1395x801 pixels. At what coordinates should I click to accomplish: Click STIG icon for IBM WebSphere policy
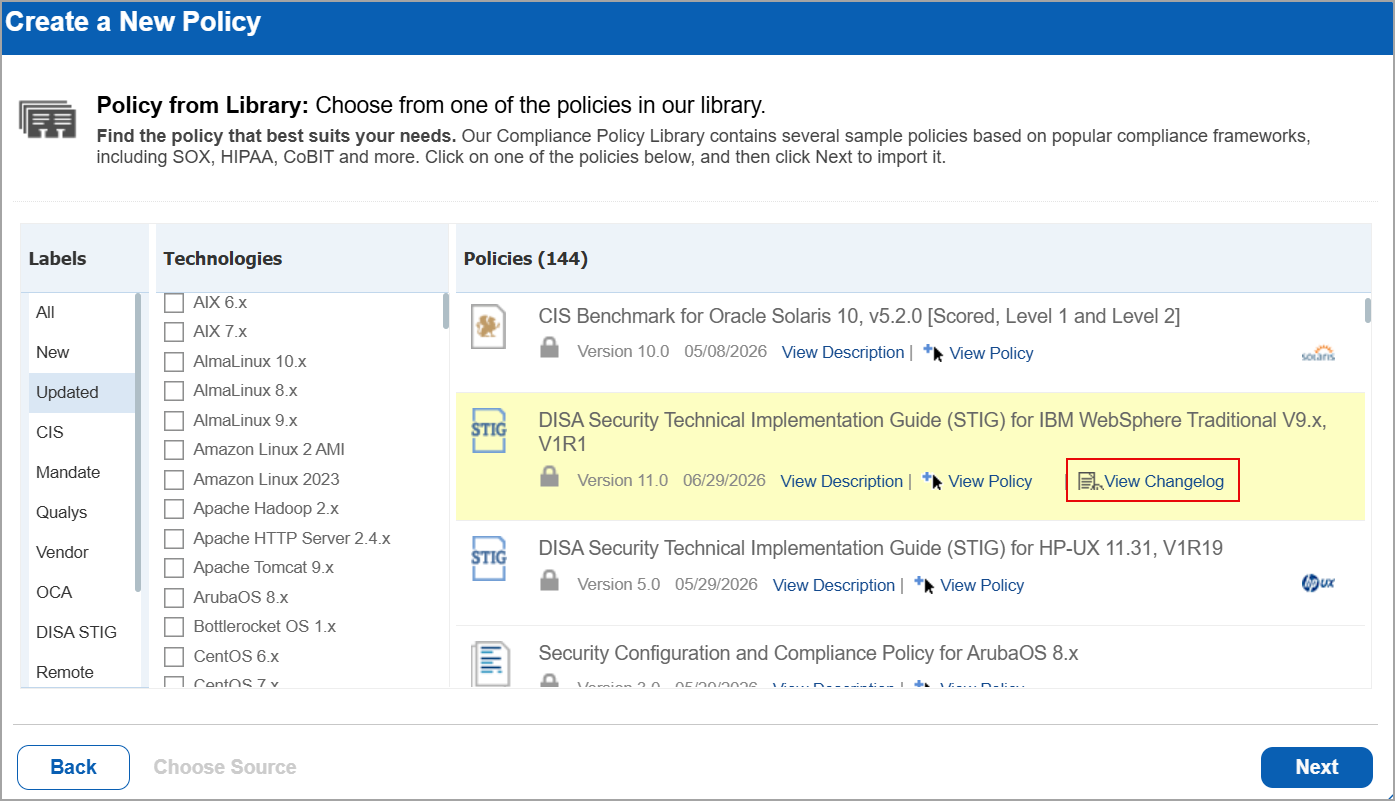[488, 431]
